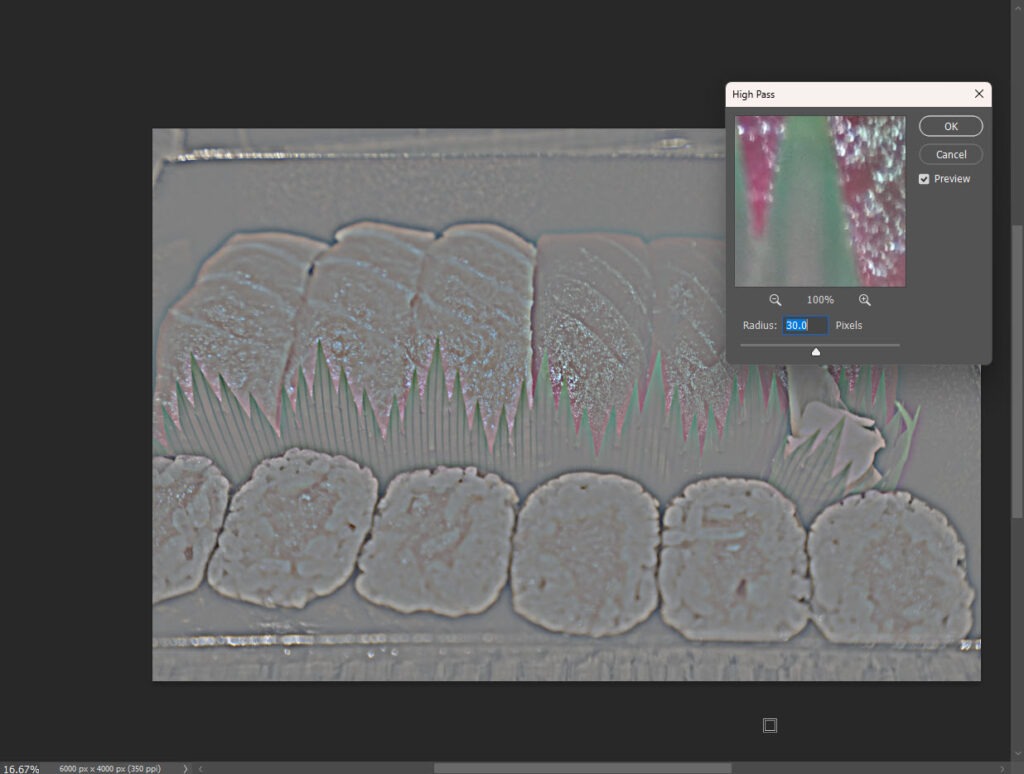The height and width of the screenshot is (774, 1024).
Task: Click the small square cursor icon below the canvas
Action: (770, 725)
